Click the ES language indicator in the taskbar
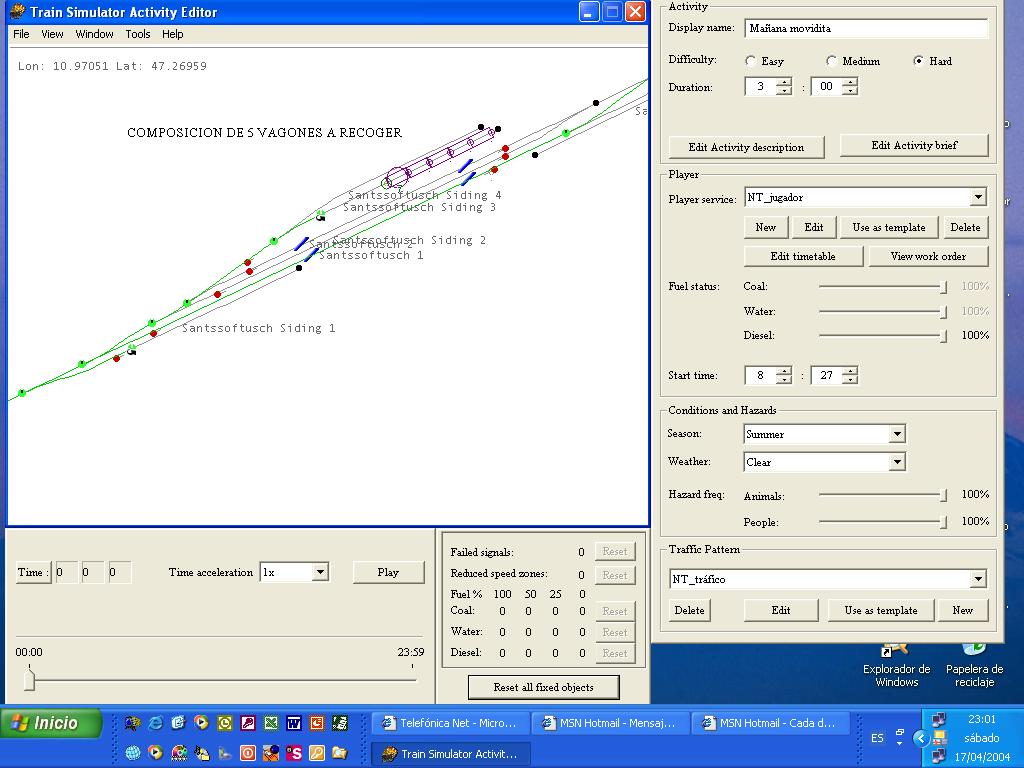Viewport: 1024px width, 768px height. (877, 738)
